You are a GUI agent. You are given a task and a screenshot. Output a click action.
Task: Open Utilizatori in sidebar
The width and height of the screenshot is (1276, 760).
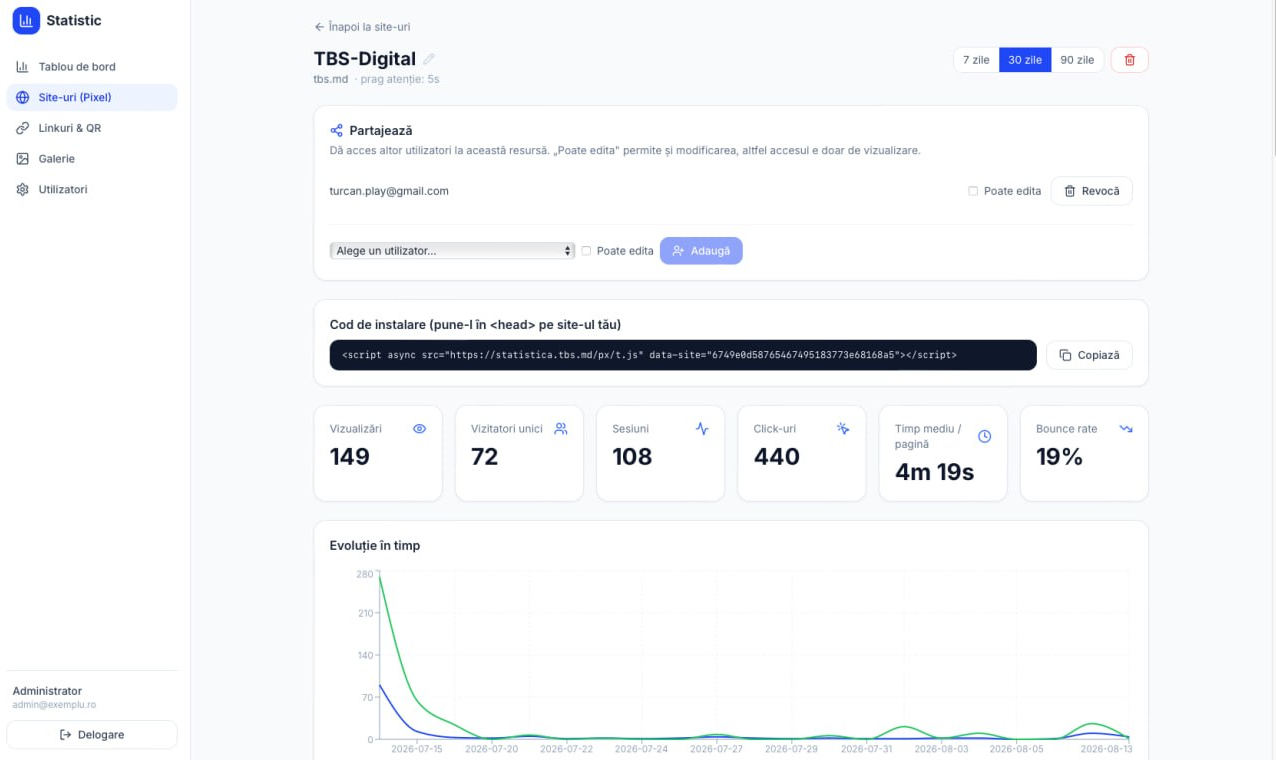click(92, 189)
